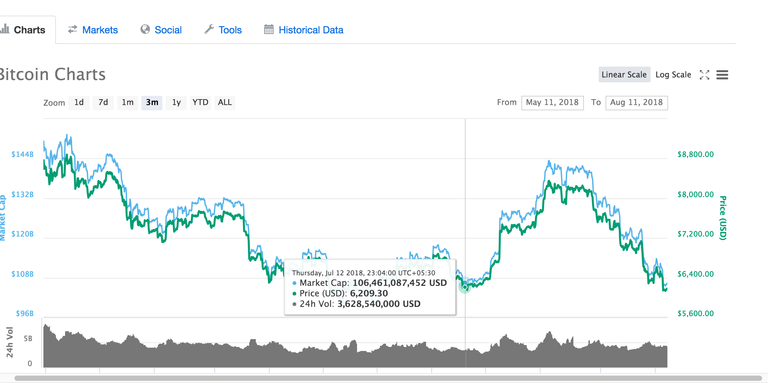This screenshot has width=768, height=383.
Task: Open the Charts tab
Action: (x=27, y=30)
